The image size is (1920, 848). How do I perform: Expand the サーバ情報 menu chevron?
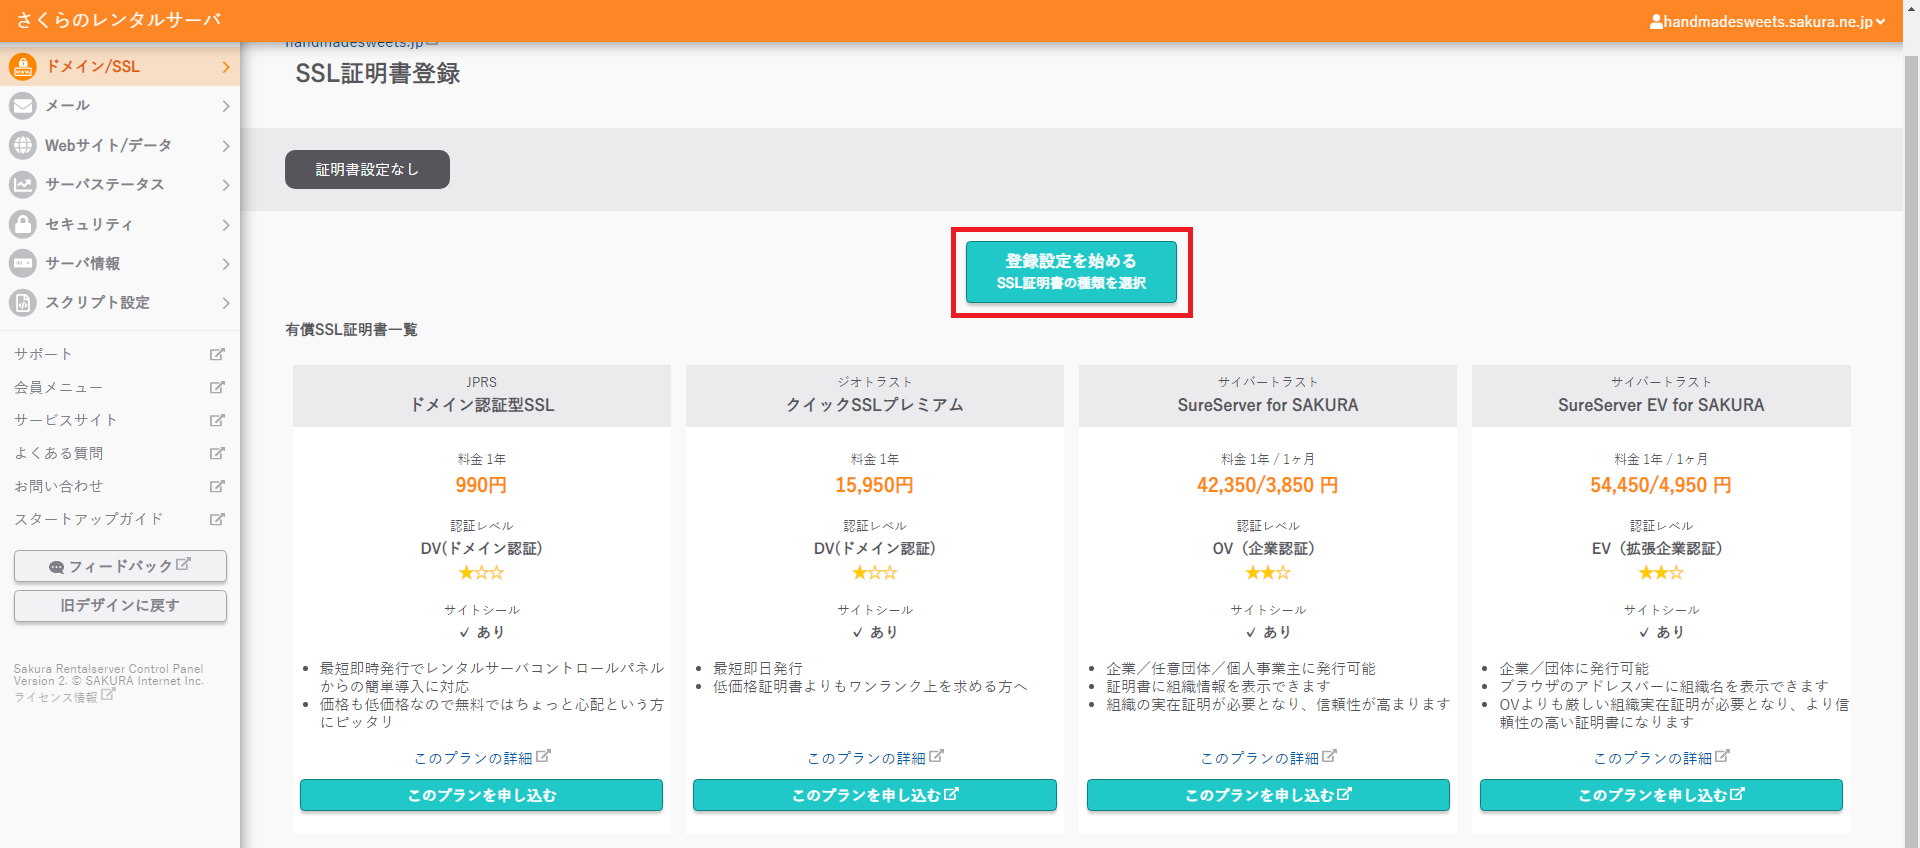(x=226, y=264)
